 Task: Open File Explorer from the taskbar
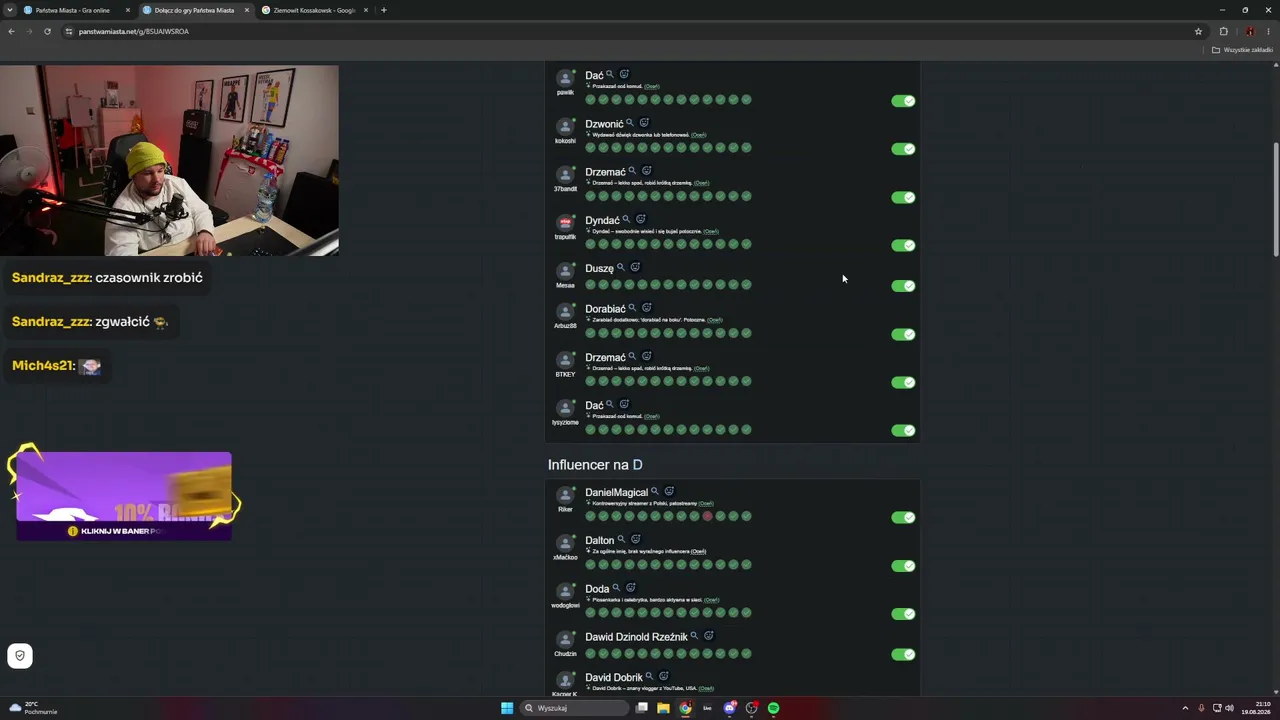coord(663,708)
